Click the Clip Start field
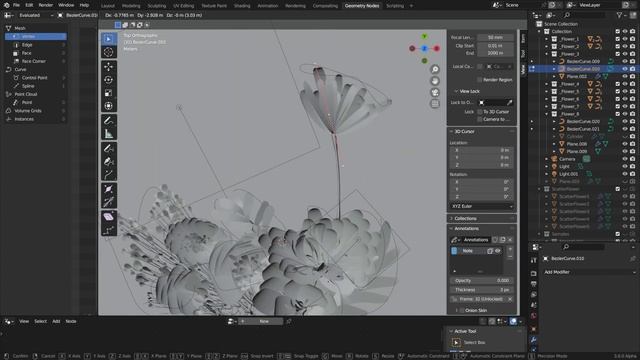This screenshot has height=360, width=640. (x=495, y=46)
